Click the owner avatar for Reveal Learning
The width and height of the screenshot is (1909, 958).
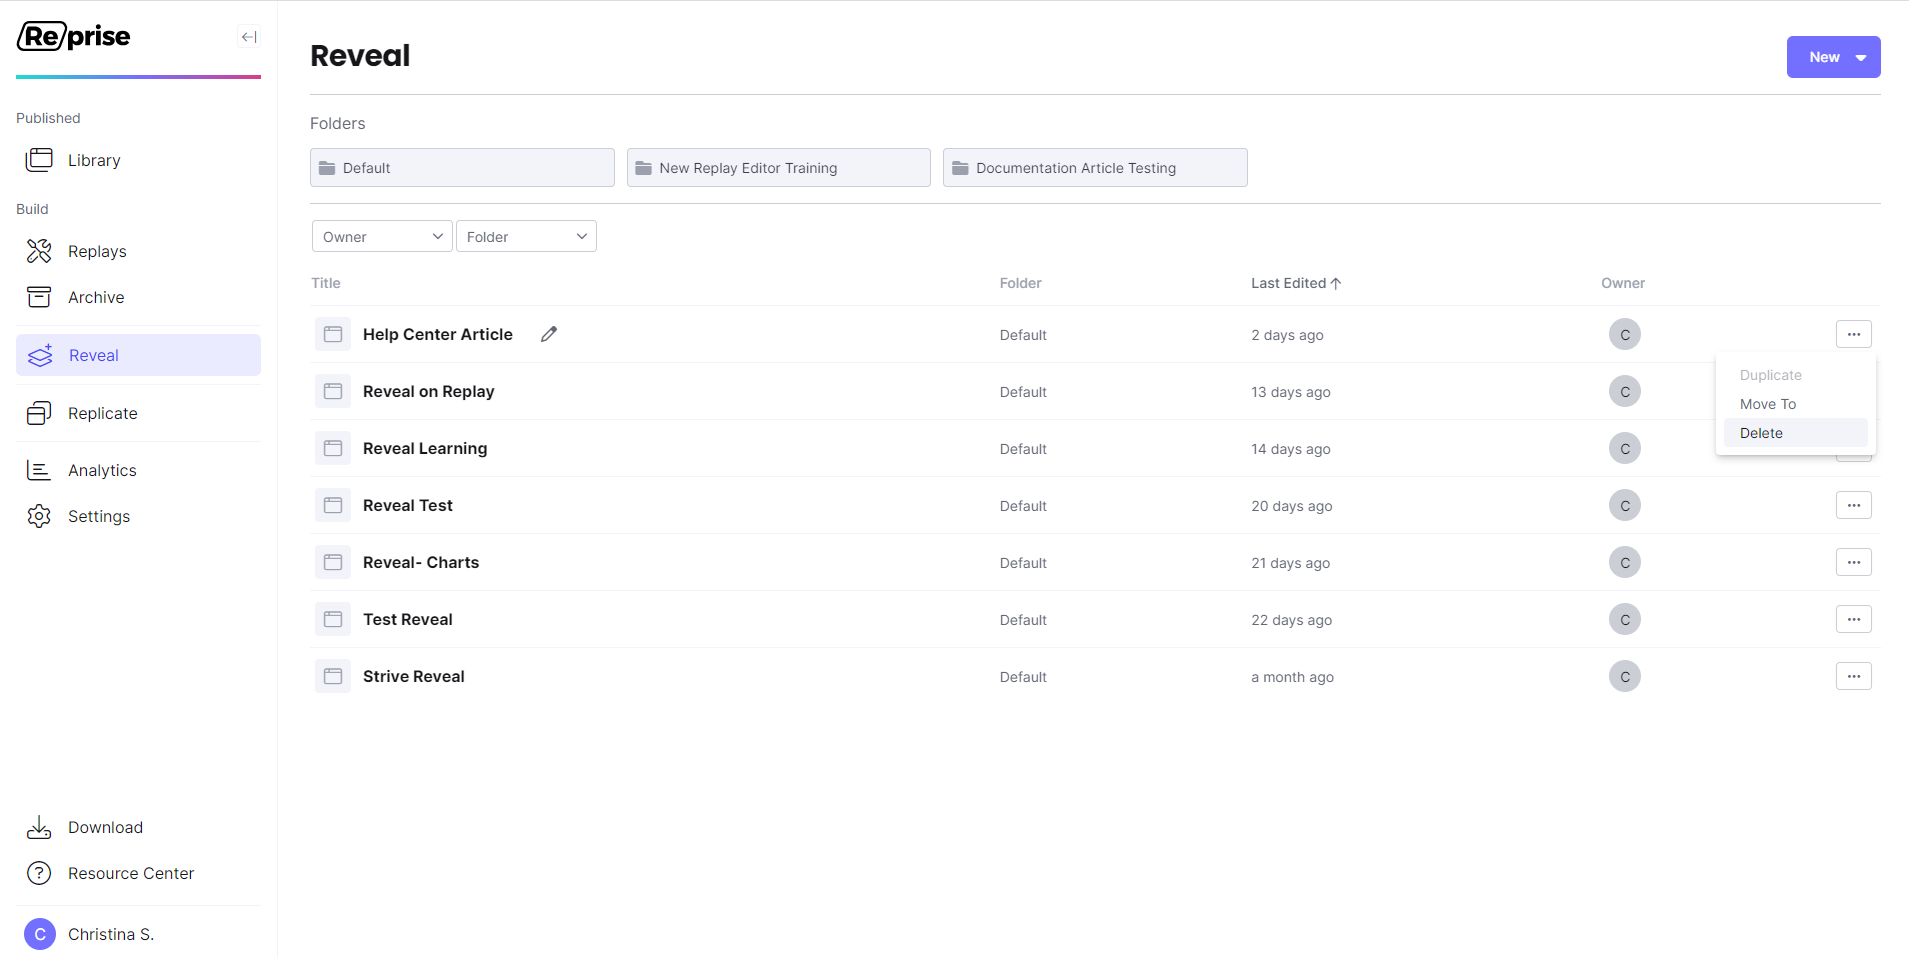pos(1625,448)
